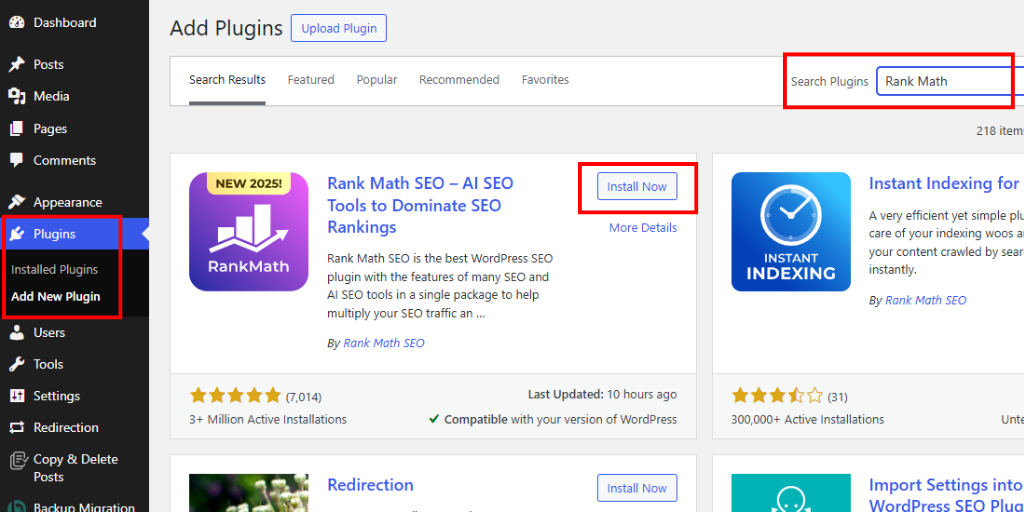Go to Media in the sidebar

[x=51, y=97]
